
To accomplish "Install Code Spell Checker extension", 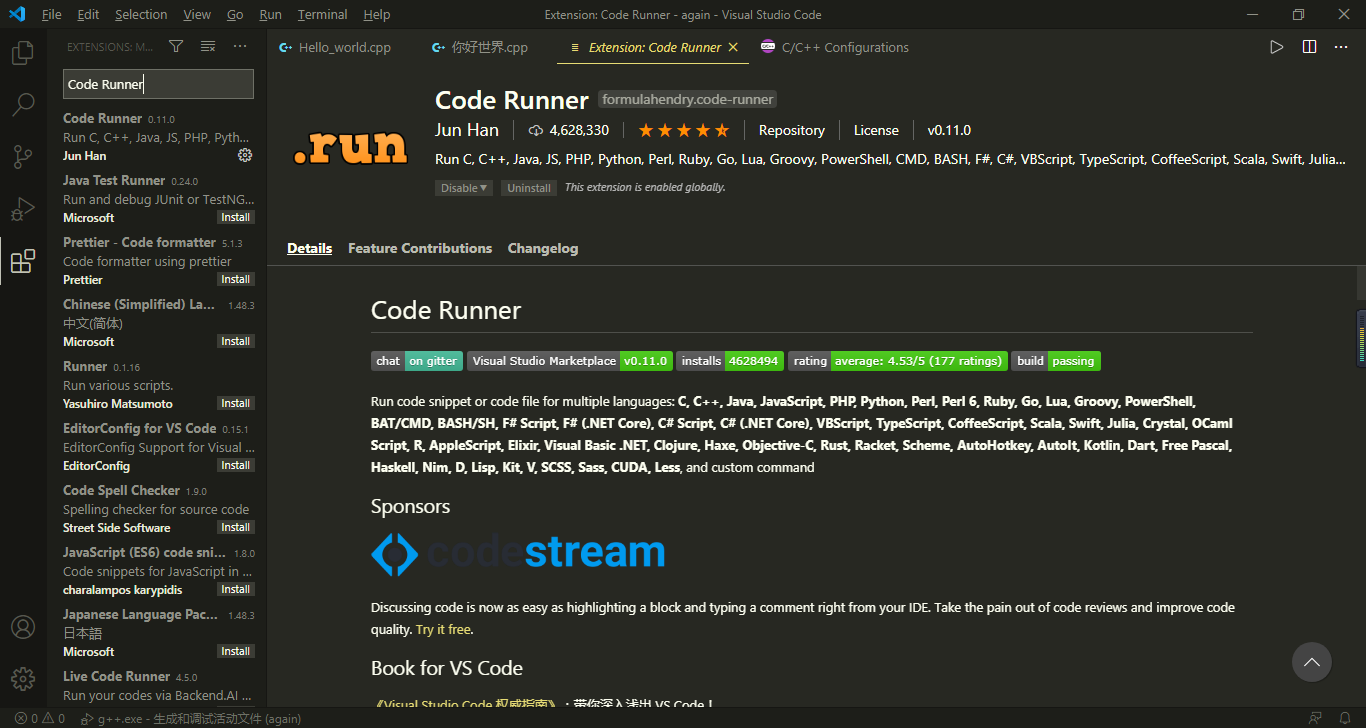I will [236, 527].
